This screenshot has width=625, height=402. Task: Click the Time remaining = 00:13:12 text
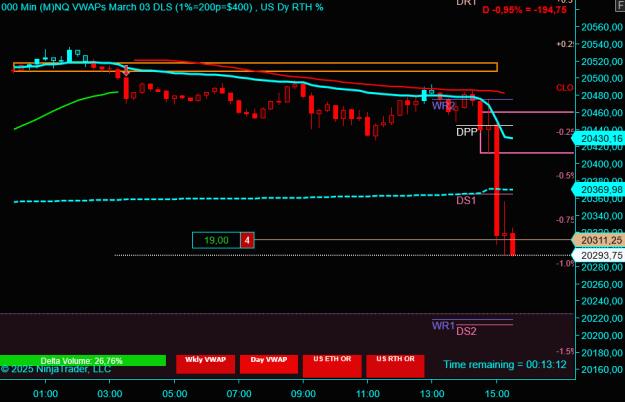[x=505, y=365]
